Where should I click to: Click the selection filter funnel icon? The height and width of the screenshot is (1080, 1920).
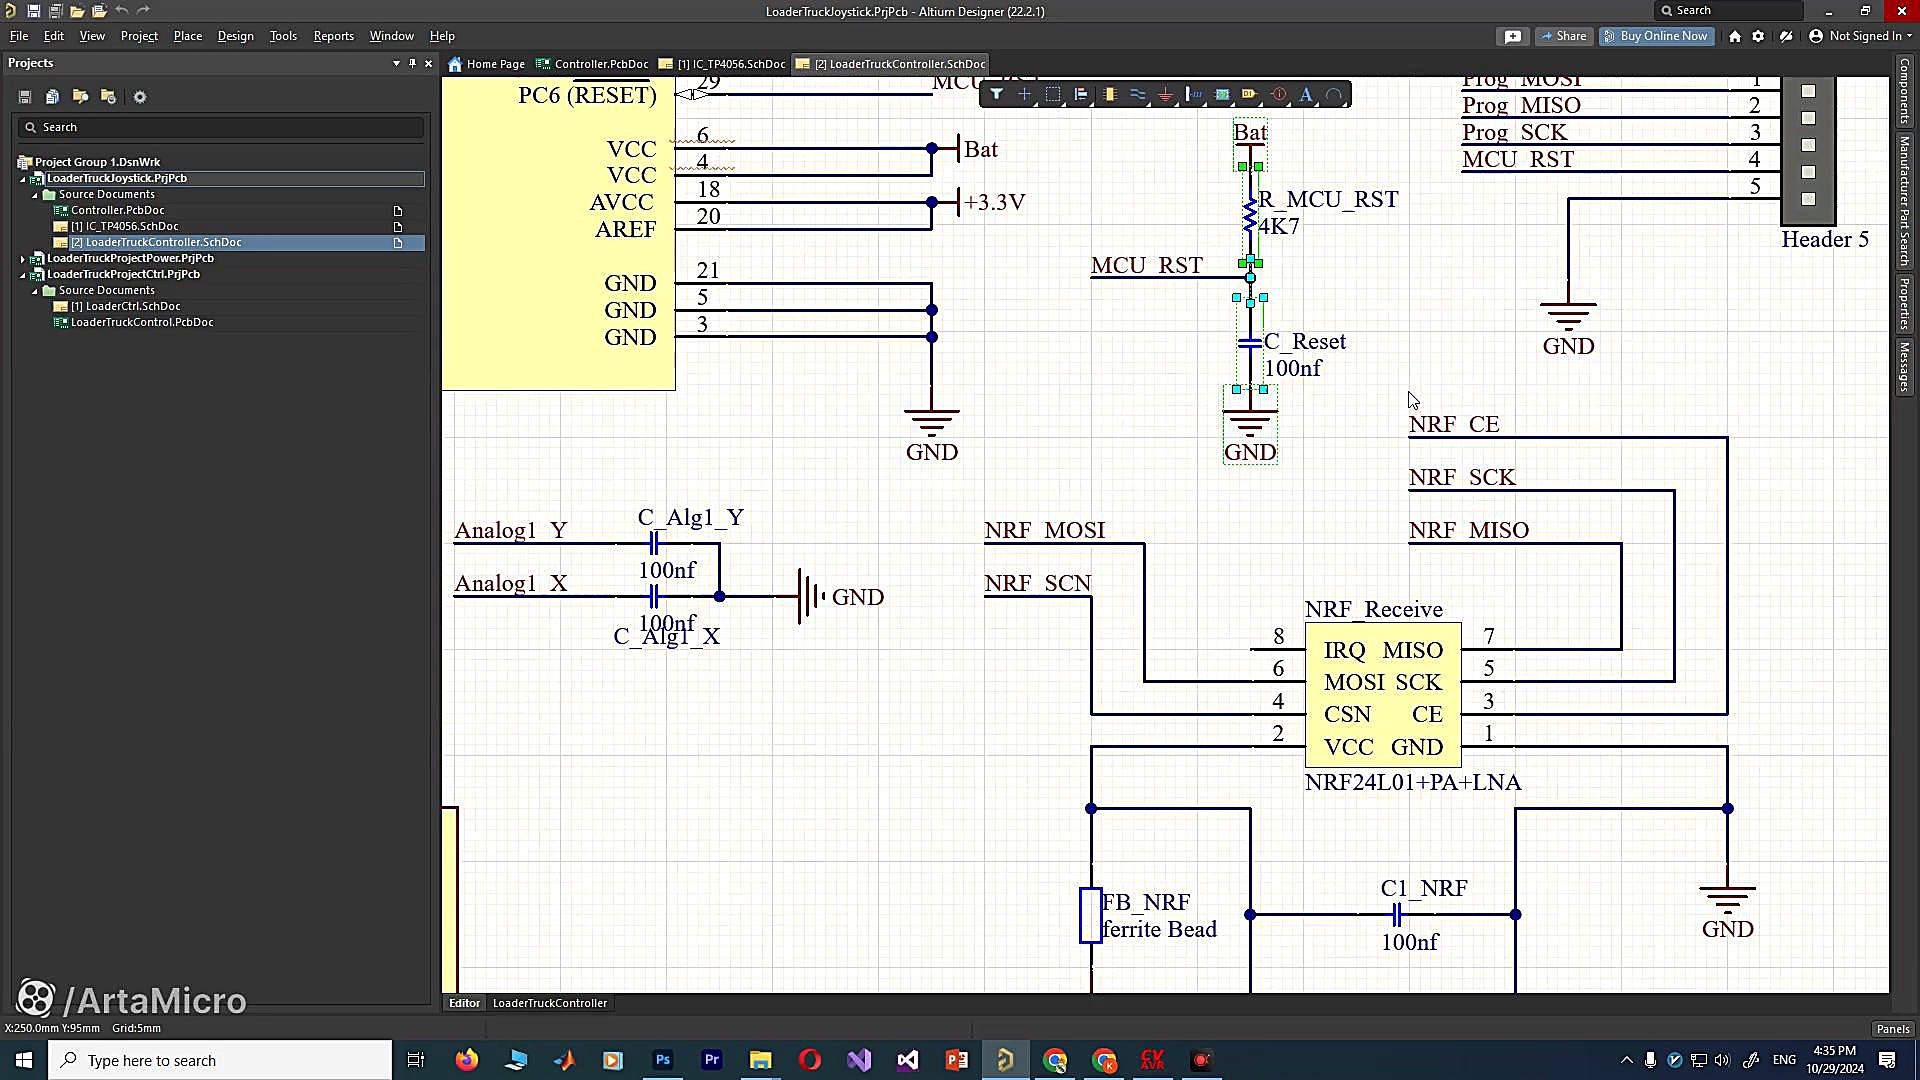pyautogui.click(x=996, y=95)
